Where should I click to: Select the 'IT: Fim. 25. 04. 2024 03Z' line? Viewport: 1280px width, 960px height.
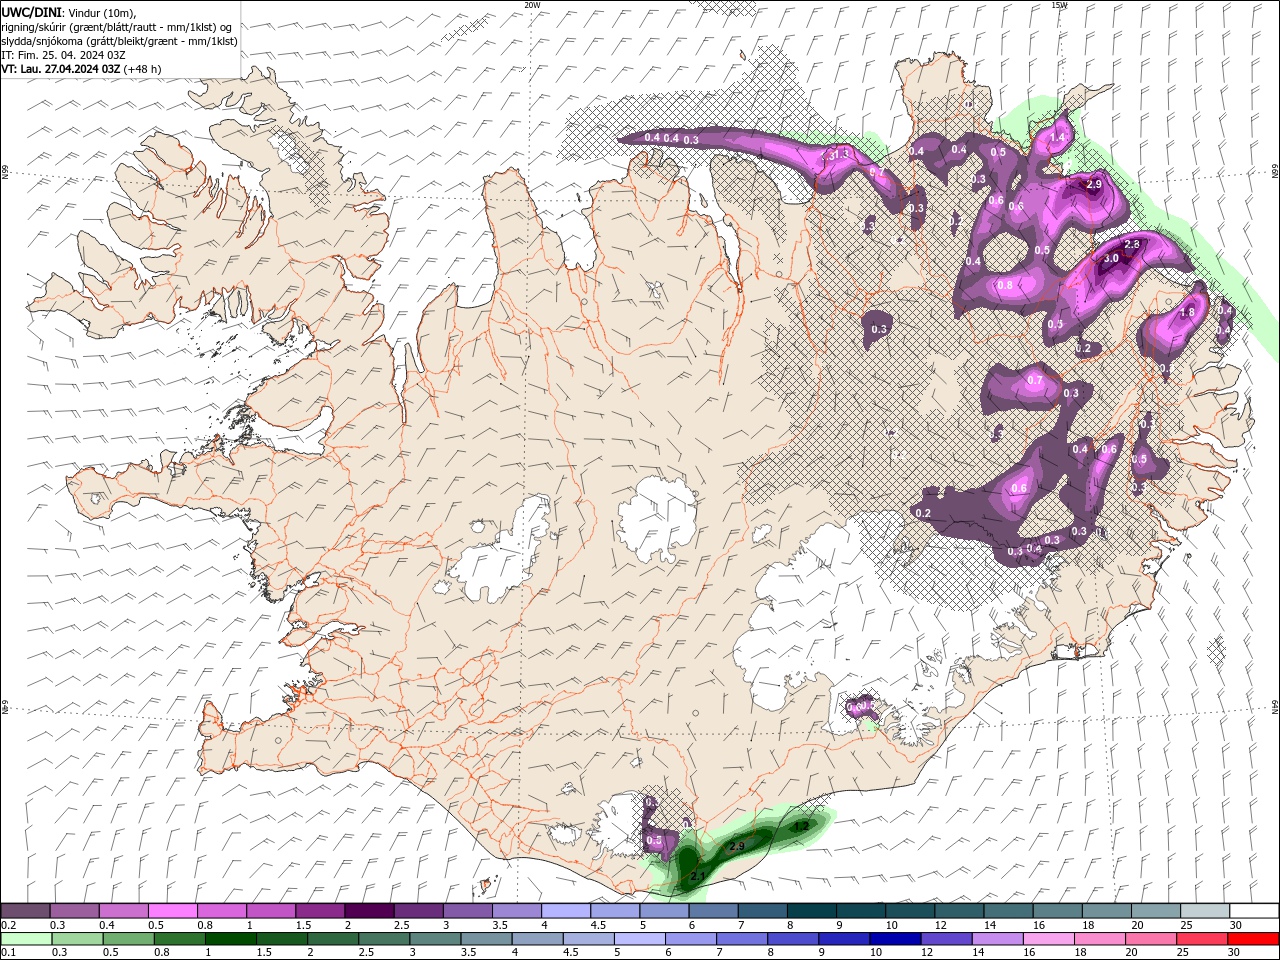pyautogui.click(x=63, y=55)
